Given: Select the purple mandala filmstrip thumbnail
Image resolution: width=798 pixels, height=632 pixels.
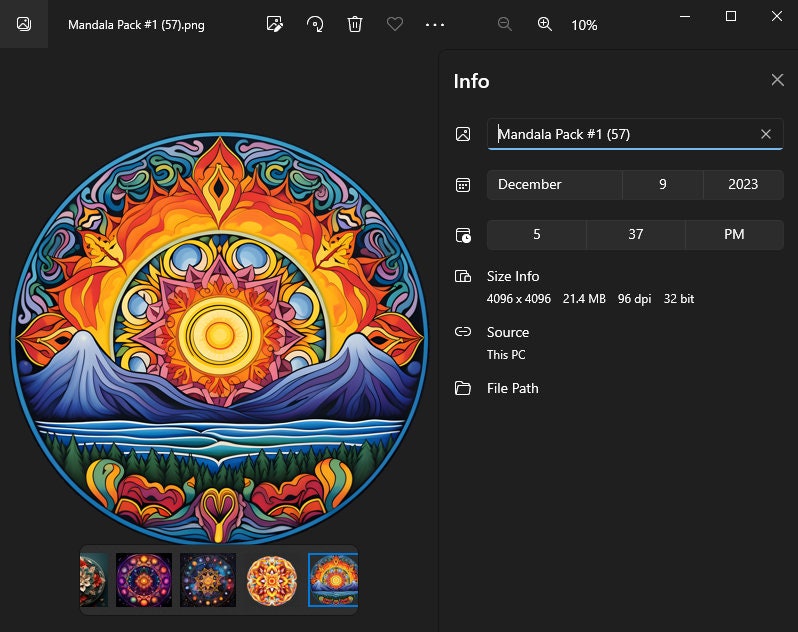Looking at the screenshot, I should point(144,580).
